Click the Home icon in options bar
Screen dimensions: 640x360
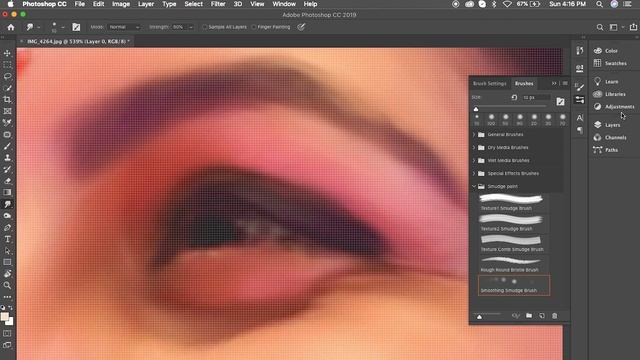coord(11,27)
